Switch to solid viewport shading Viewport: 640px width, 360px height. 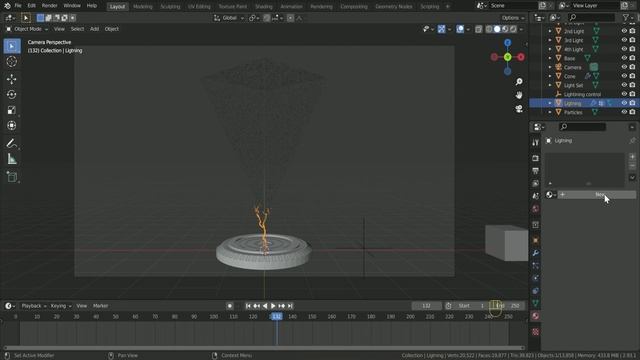click(x=497, y=29)
